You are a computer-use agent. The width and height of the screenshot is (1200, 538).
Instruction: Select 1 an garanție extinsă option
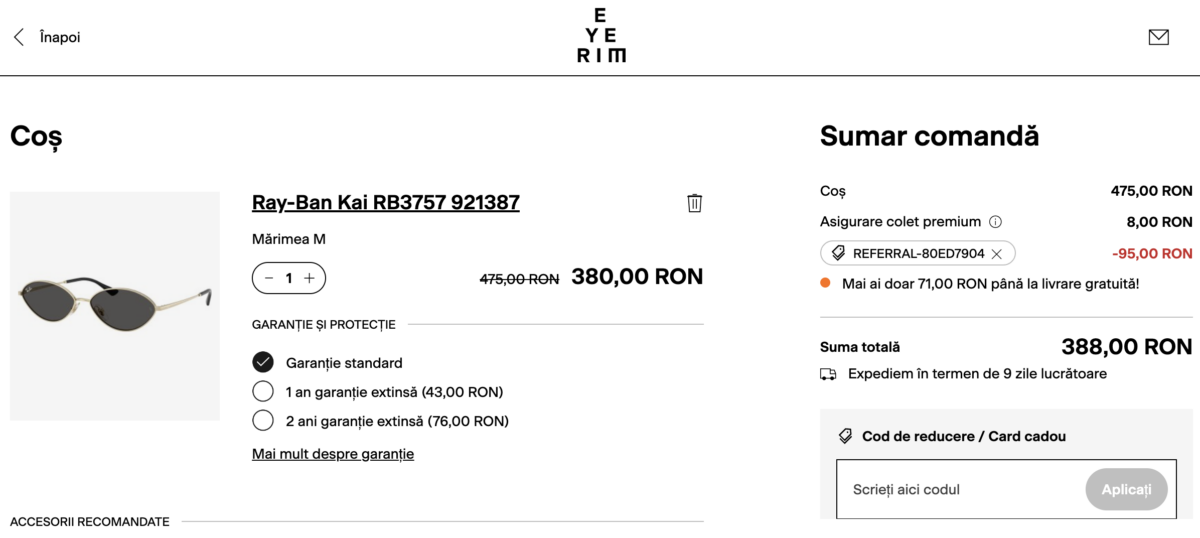(263, 391)
